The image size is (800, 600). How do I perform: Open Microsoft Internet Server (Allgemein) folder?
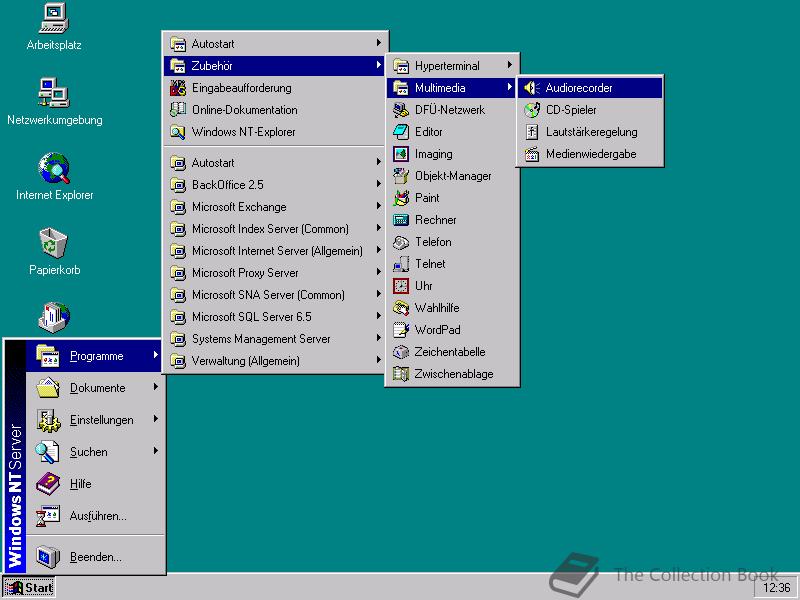tap(274, 251)
